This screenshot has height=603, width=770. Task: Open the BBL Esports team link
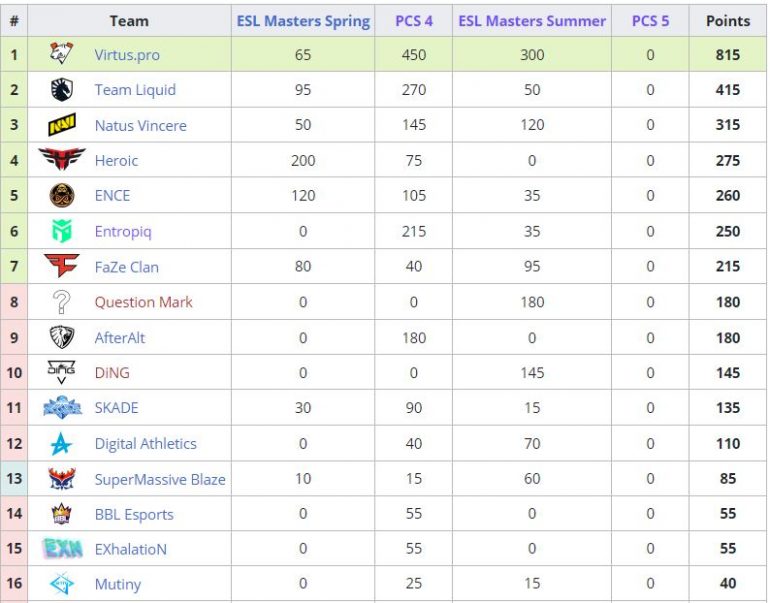pyautogui.click(x=134, y=514)
